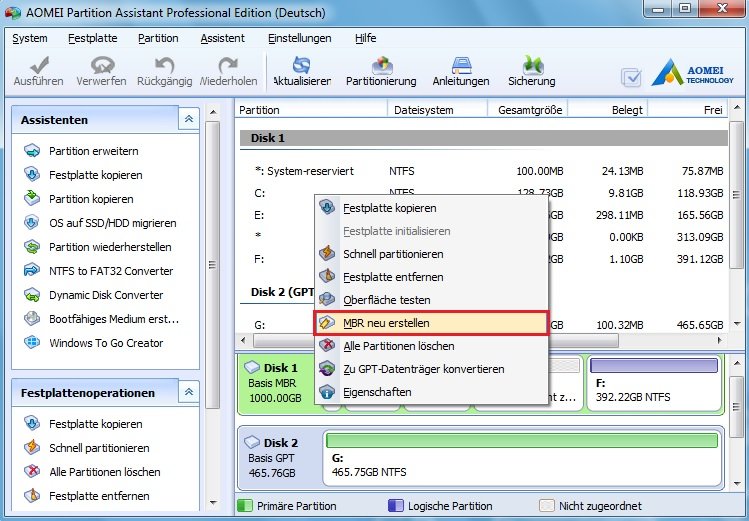749x521 pixels.
Task: Open Eigenschaften from context menu
Action: 431,392
